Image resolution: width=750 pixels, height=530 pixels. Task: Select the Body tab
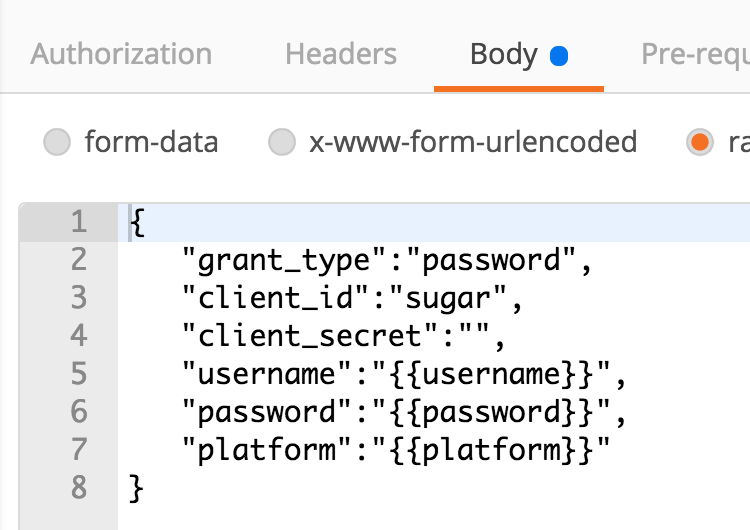(504, 54)
